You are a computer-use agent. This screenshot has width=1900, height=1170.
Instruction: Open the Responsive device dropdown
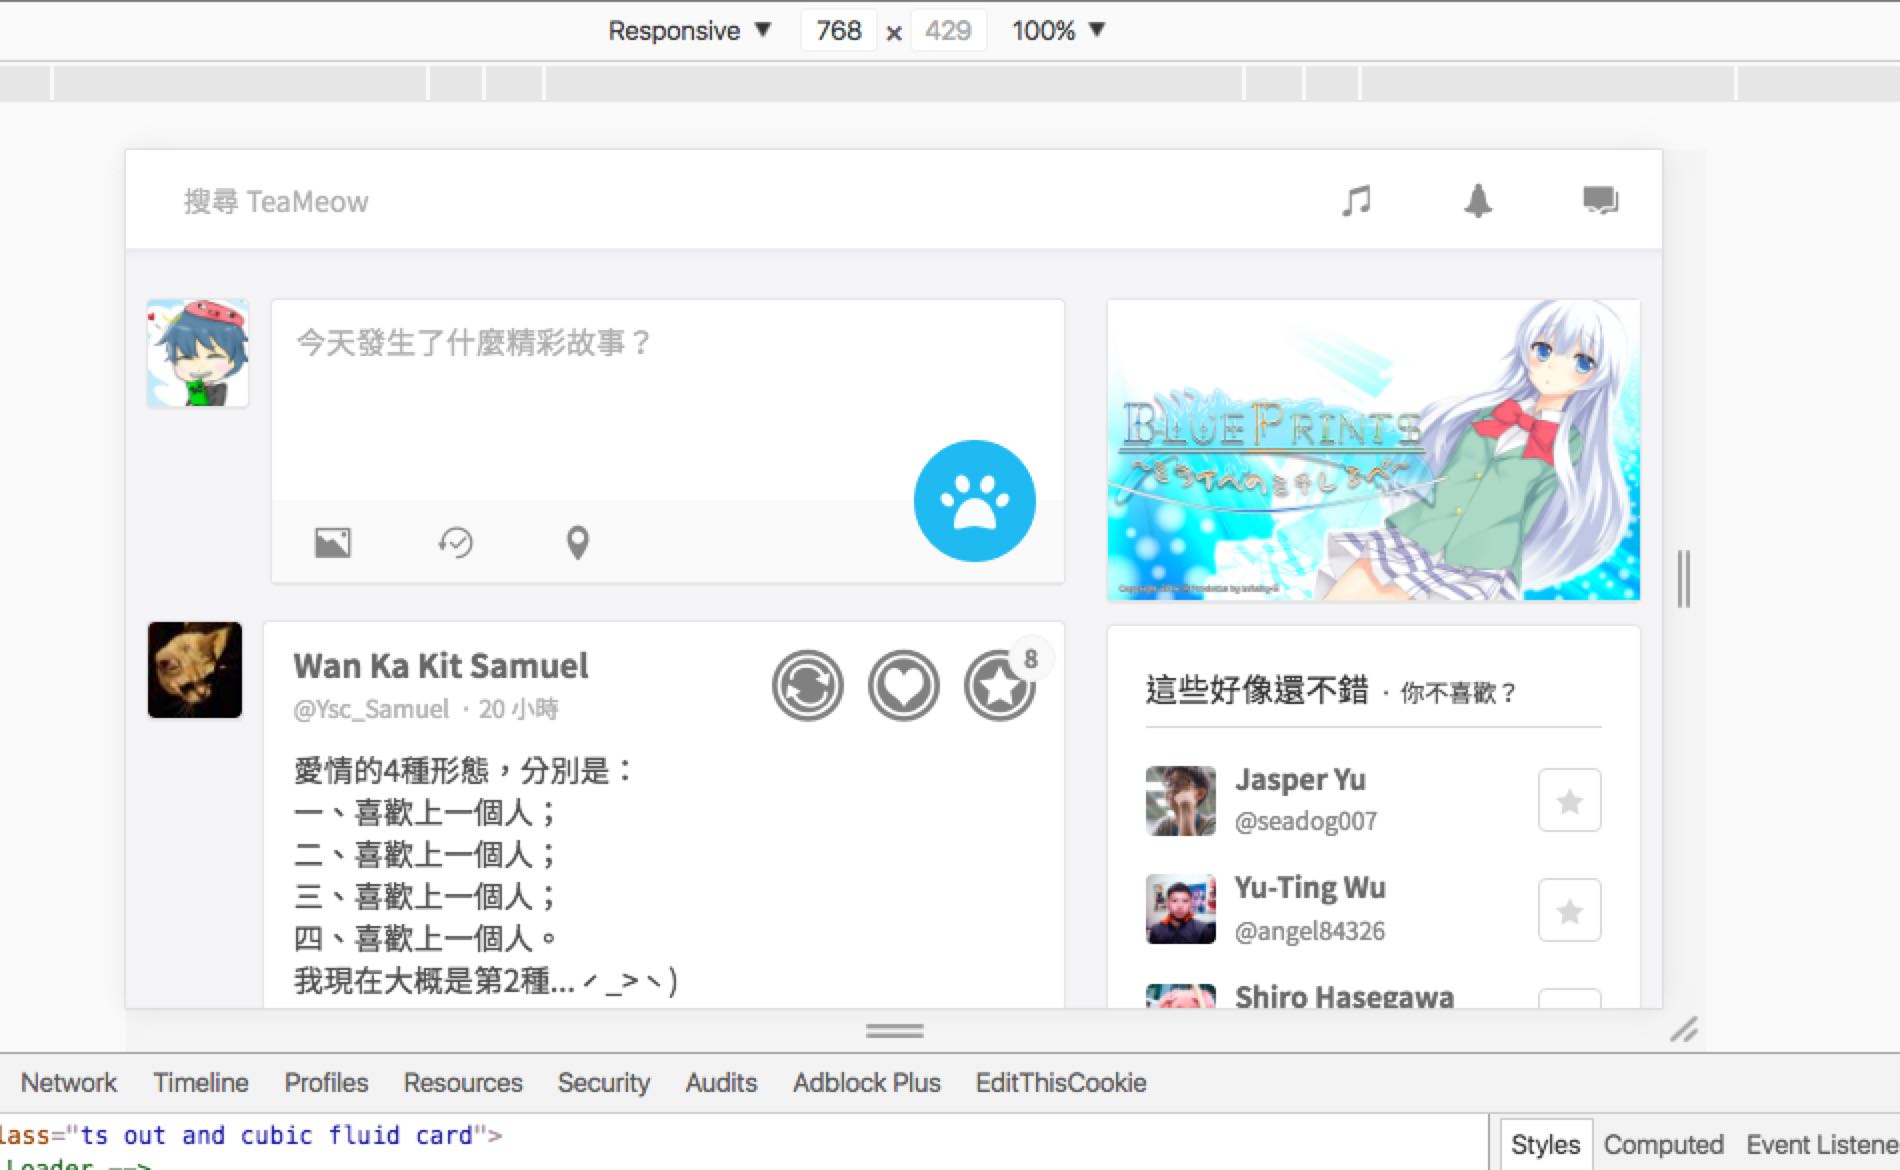click(x=689, y=31)
